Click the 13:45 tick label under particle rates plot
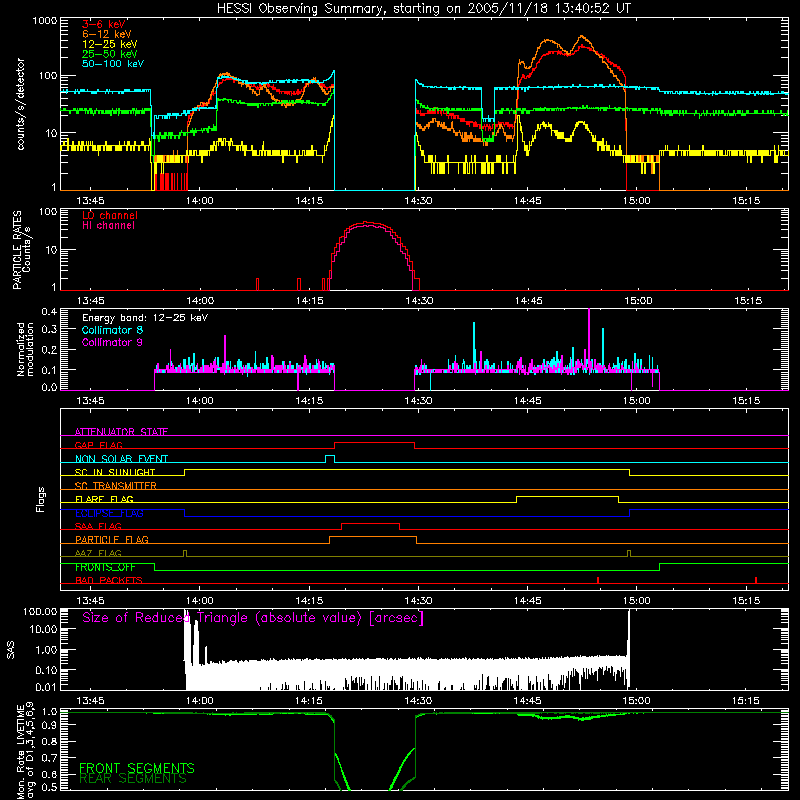This screenshot has height=800, width=800. [x=90, y=301]
